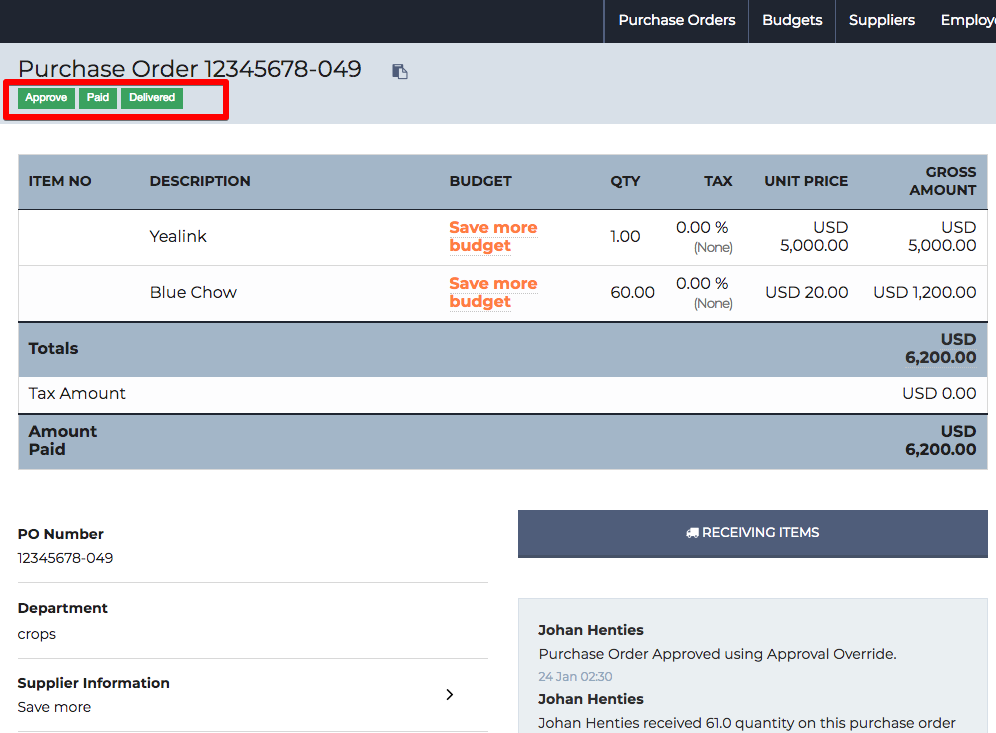Go to the Budgets section
This screenshot has height=733, width=996.
point(792,20)
